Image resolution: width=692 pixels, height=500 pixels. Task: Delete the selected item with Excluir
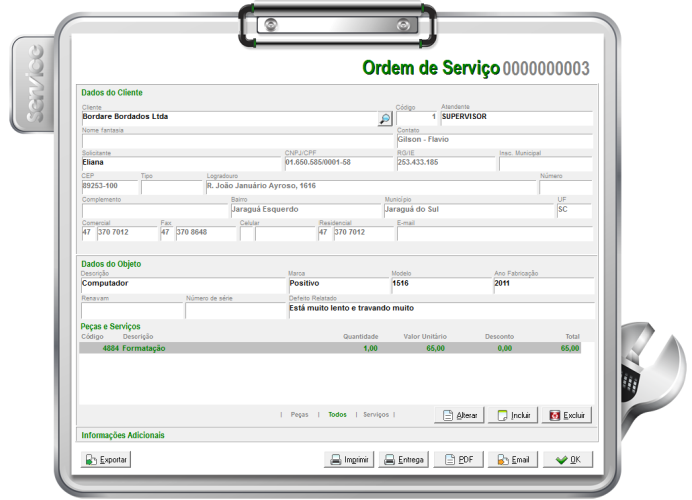(x=567, y=414)
